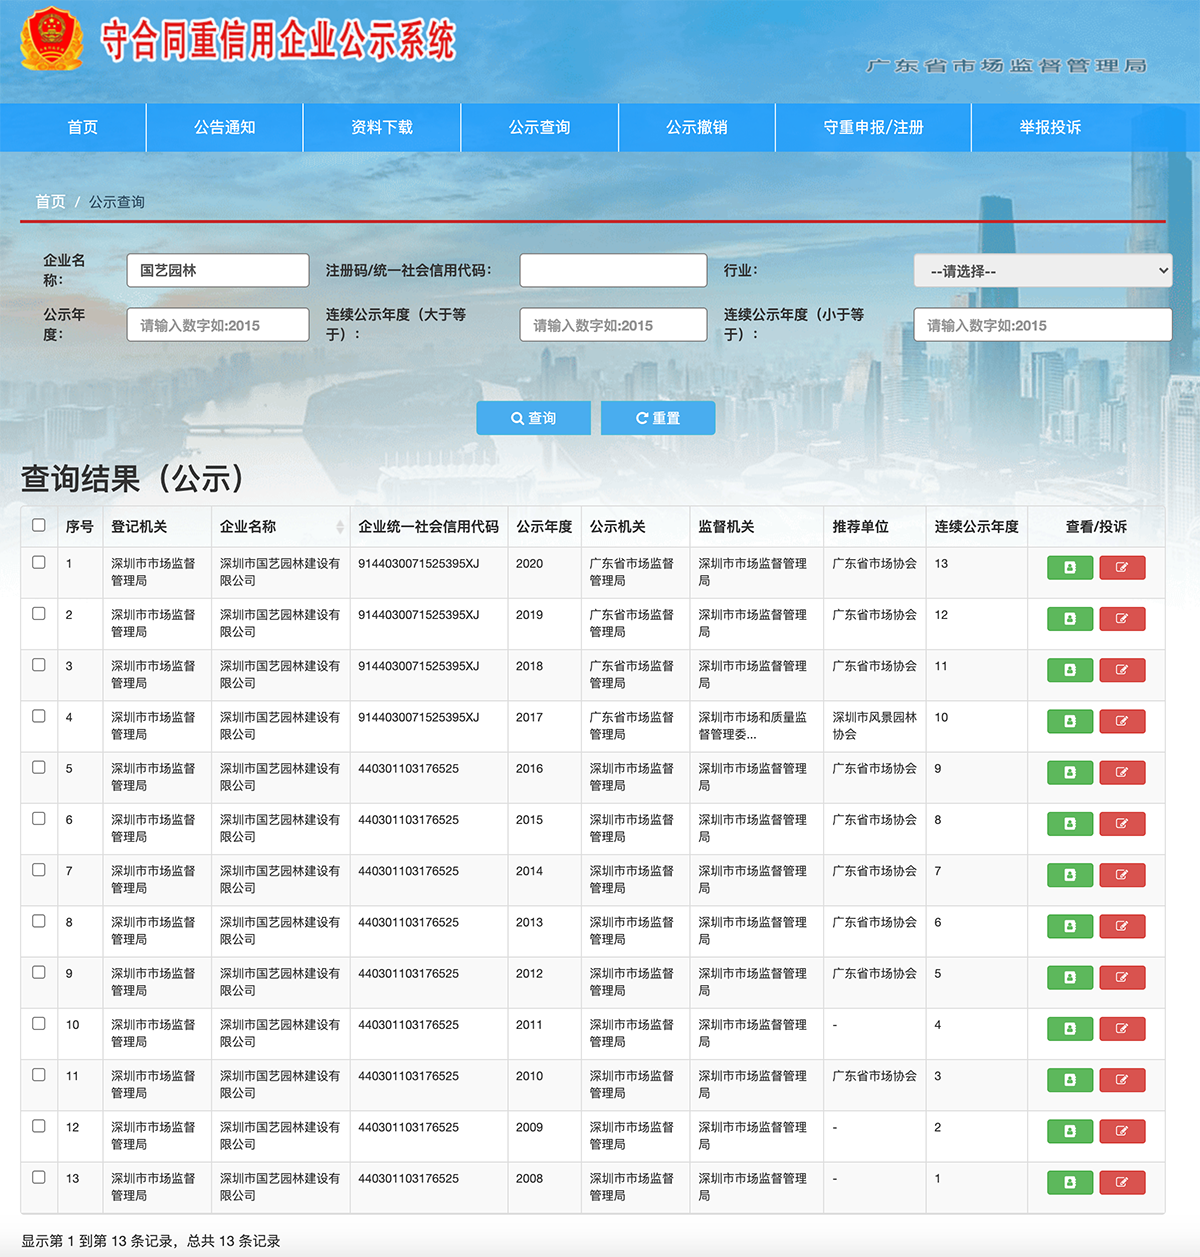Sort by 企业名称 column arrows
The image size is (1200, 1257).
pos(340,527)
